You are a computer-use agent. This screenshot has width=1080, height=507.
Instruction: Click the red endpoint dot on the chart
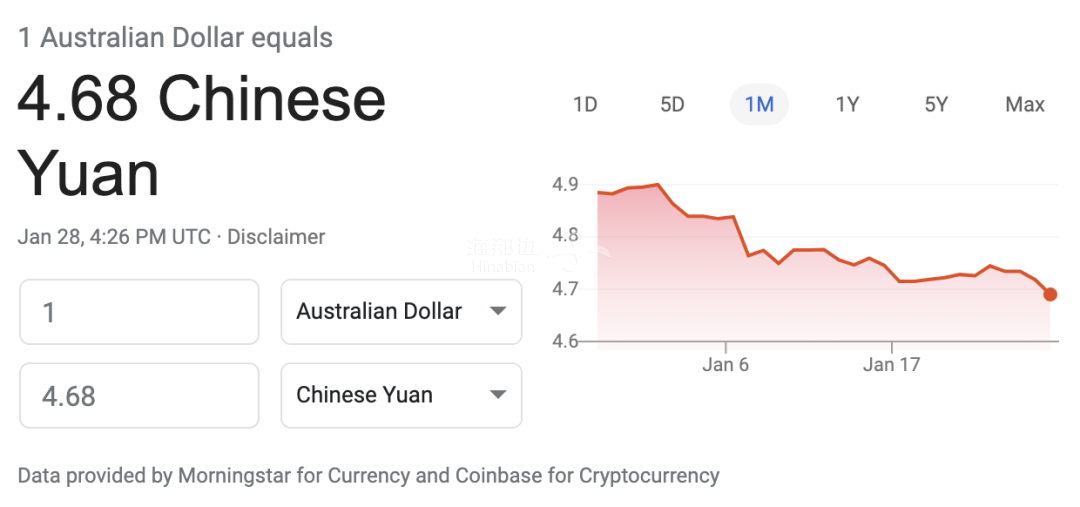(1050, 294)
